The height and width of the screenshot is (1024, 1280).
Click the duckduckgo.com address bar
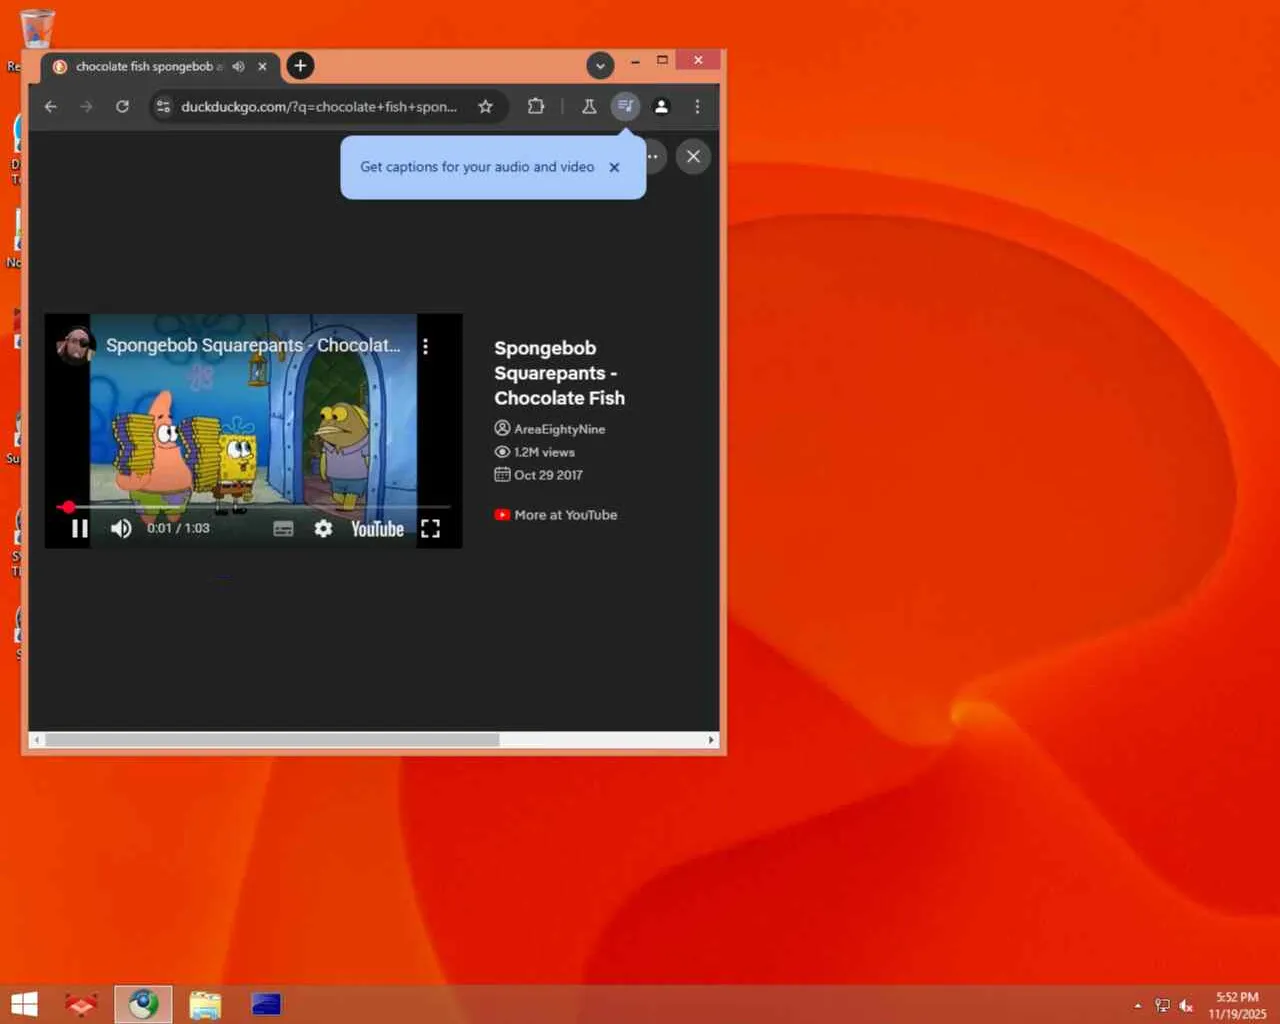pos(318,106)
